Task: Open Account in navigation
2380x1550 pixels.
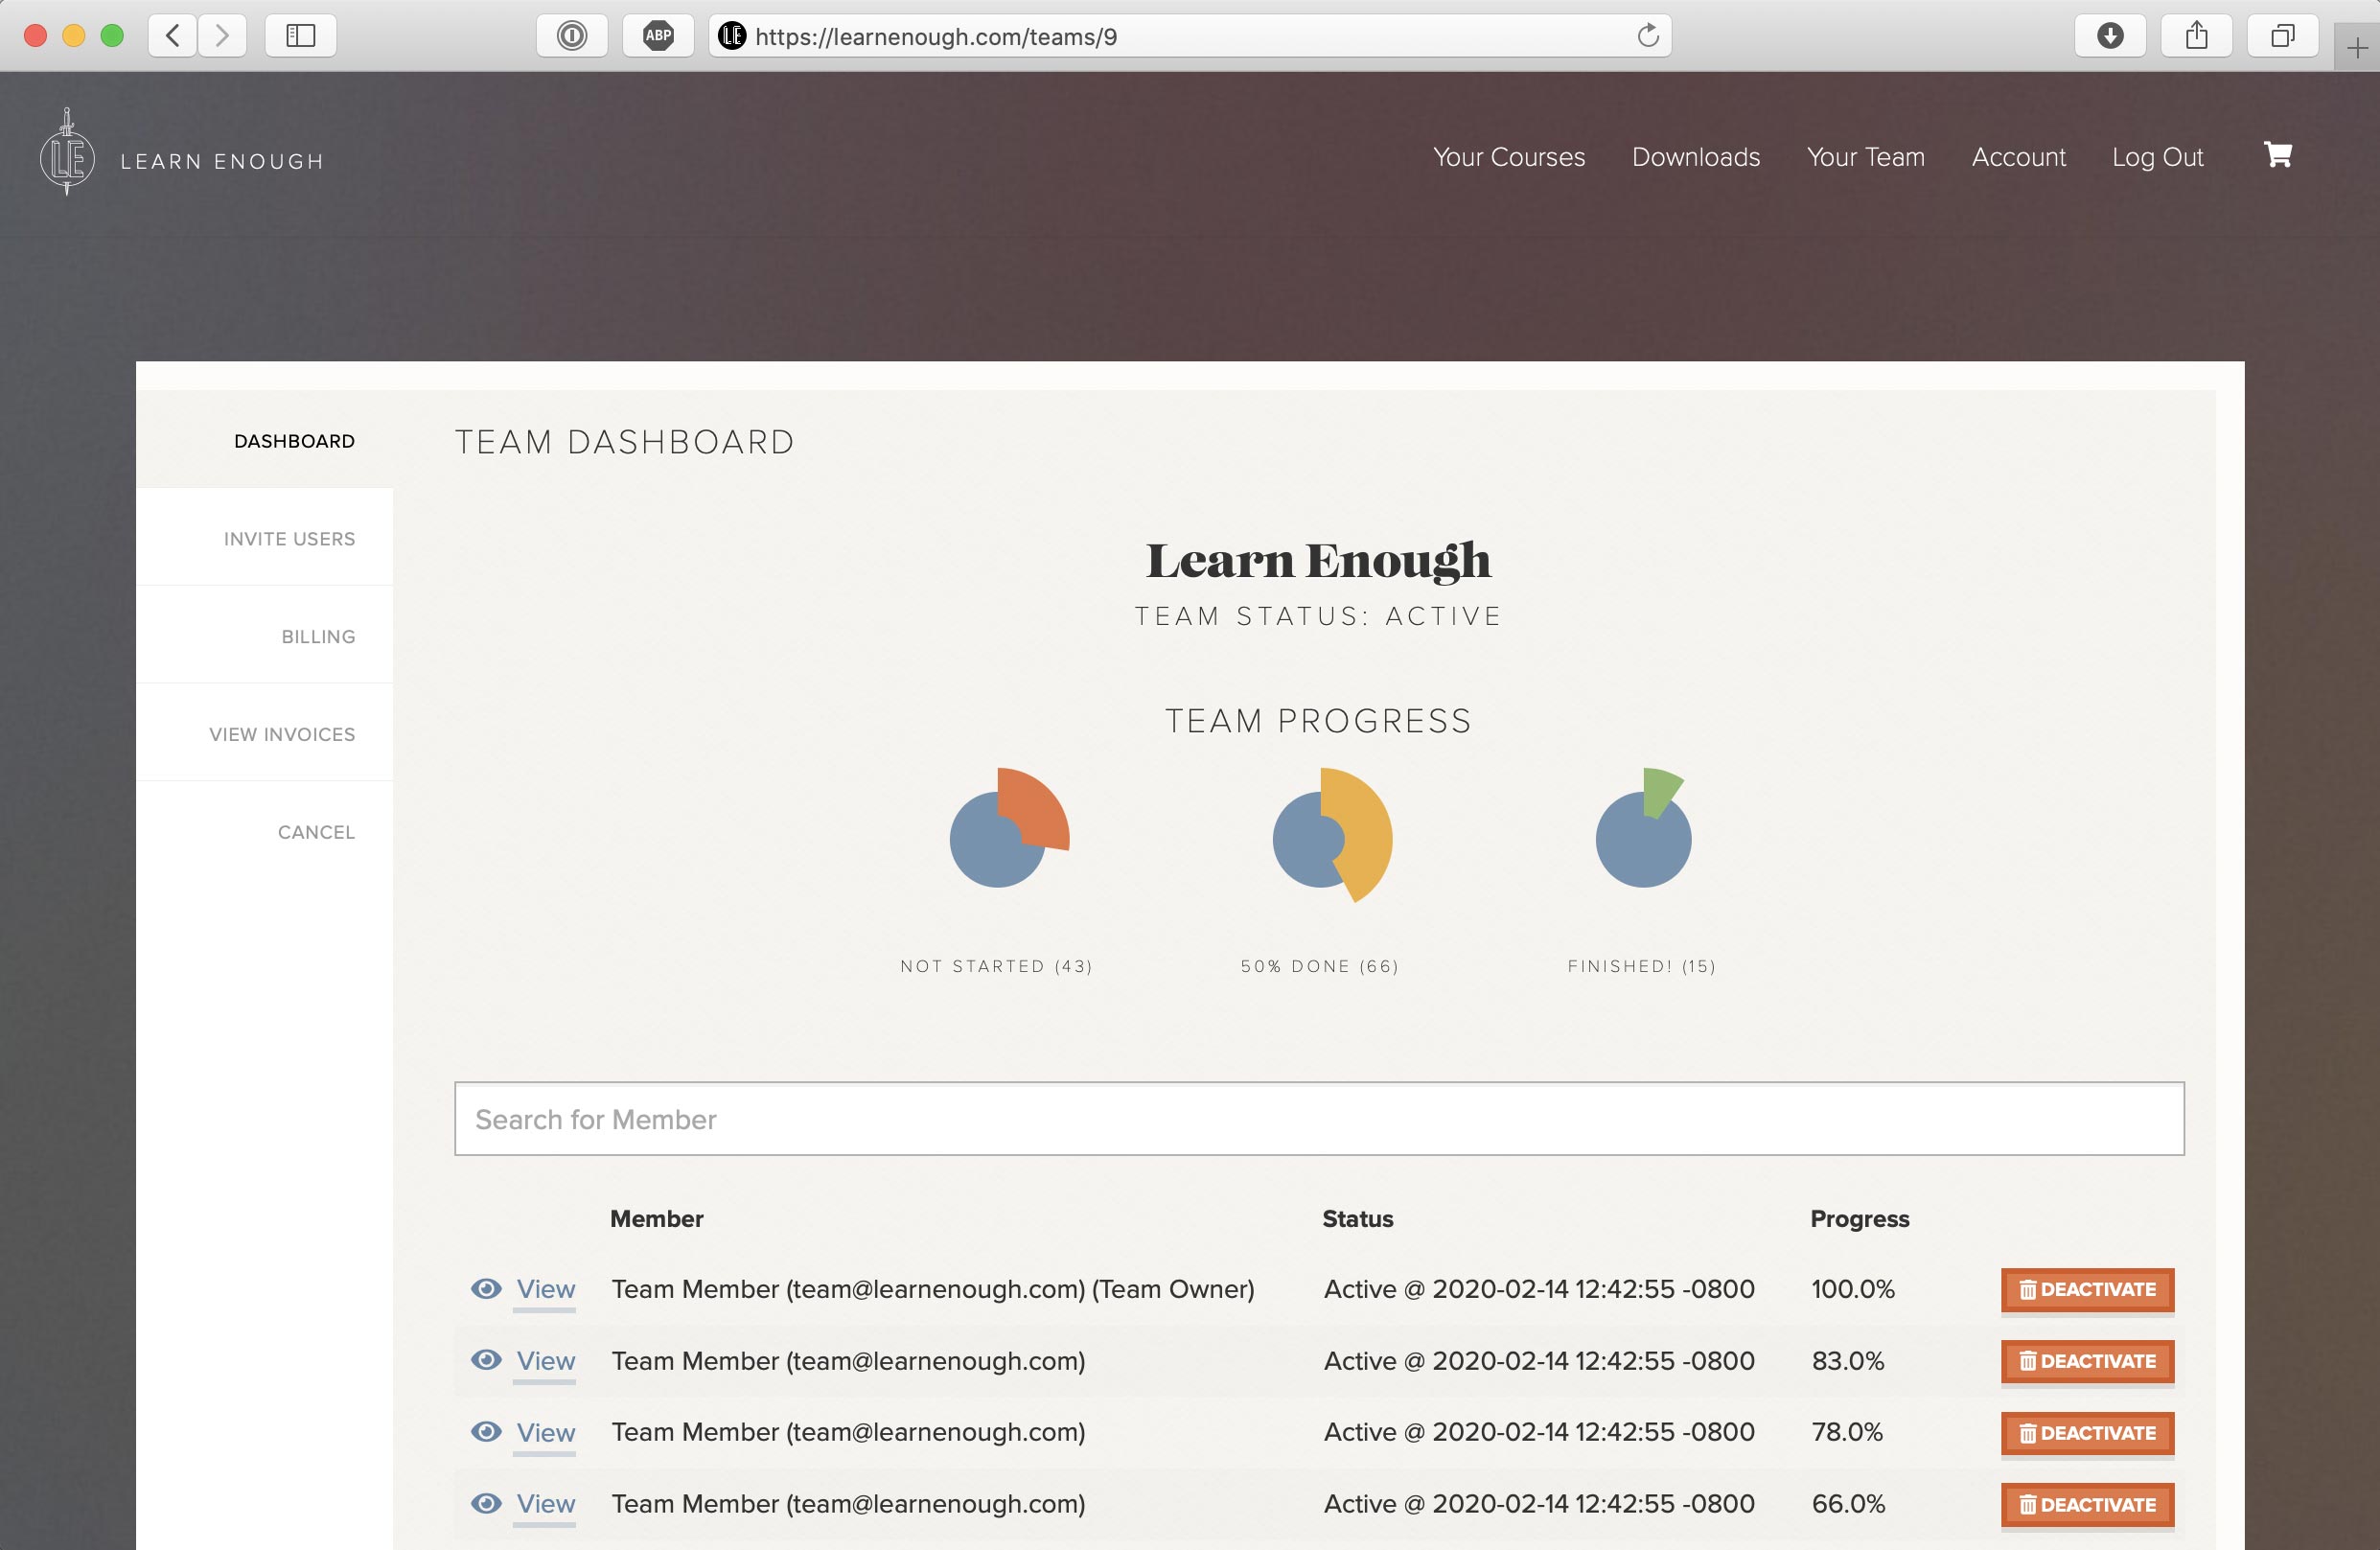Action: pyautogui.click(x=2018, y=157)
